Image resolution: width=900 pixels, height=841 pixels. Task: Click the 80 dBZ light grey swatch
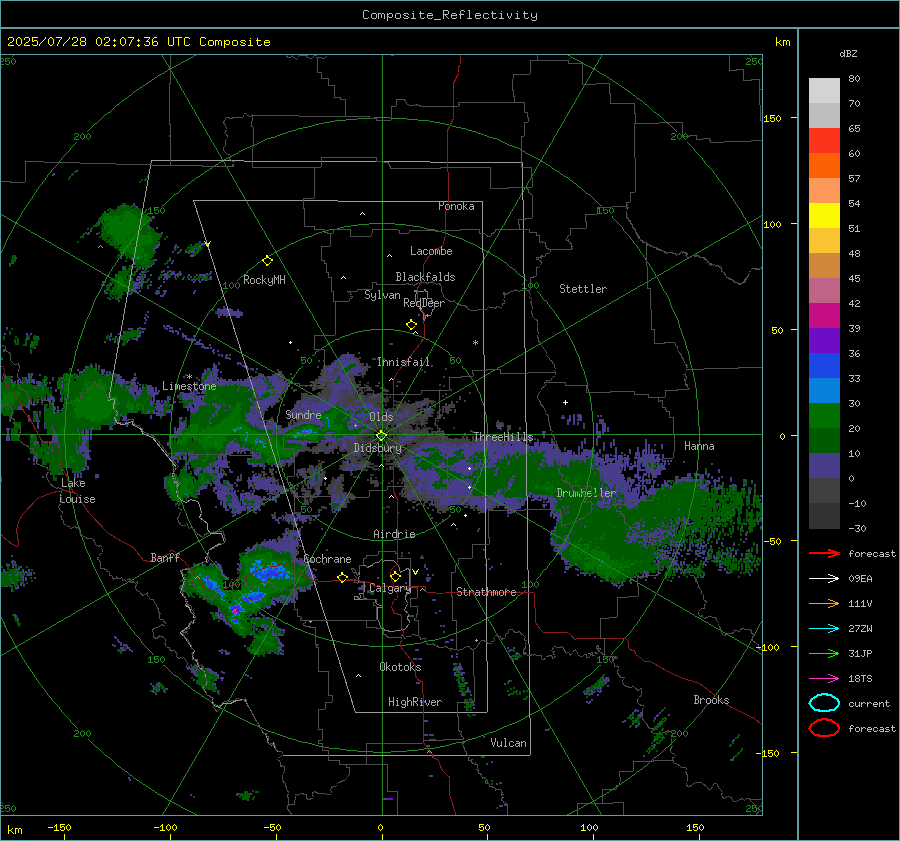tap(824, 91)
